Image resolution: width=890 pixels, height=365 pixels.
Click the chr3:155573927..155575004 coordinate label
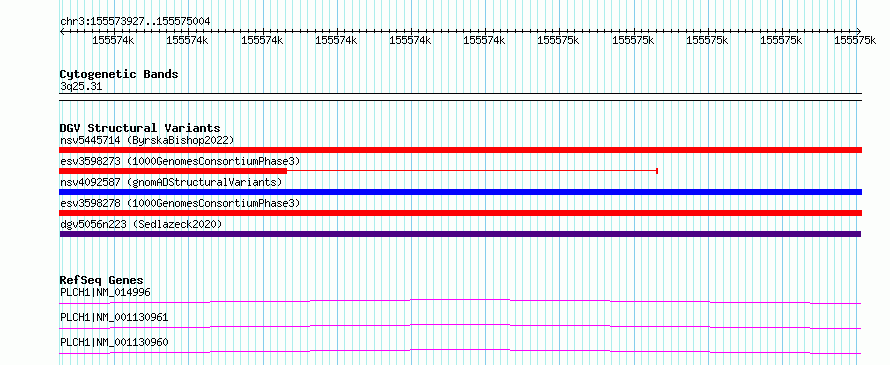pos(135,21)
